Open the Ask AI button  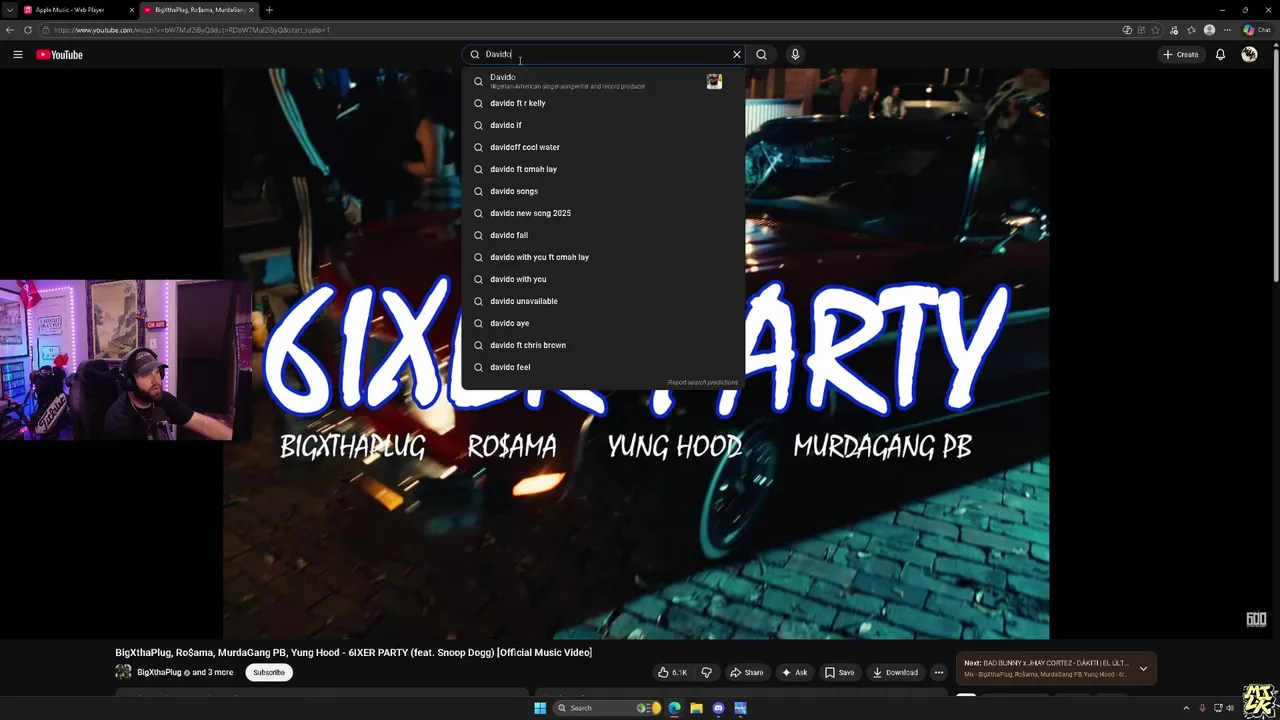[794, 672]
